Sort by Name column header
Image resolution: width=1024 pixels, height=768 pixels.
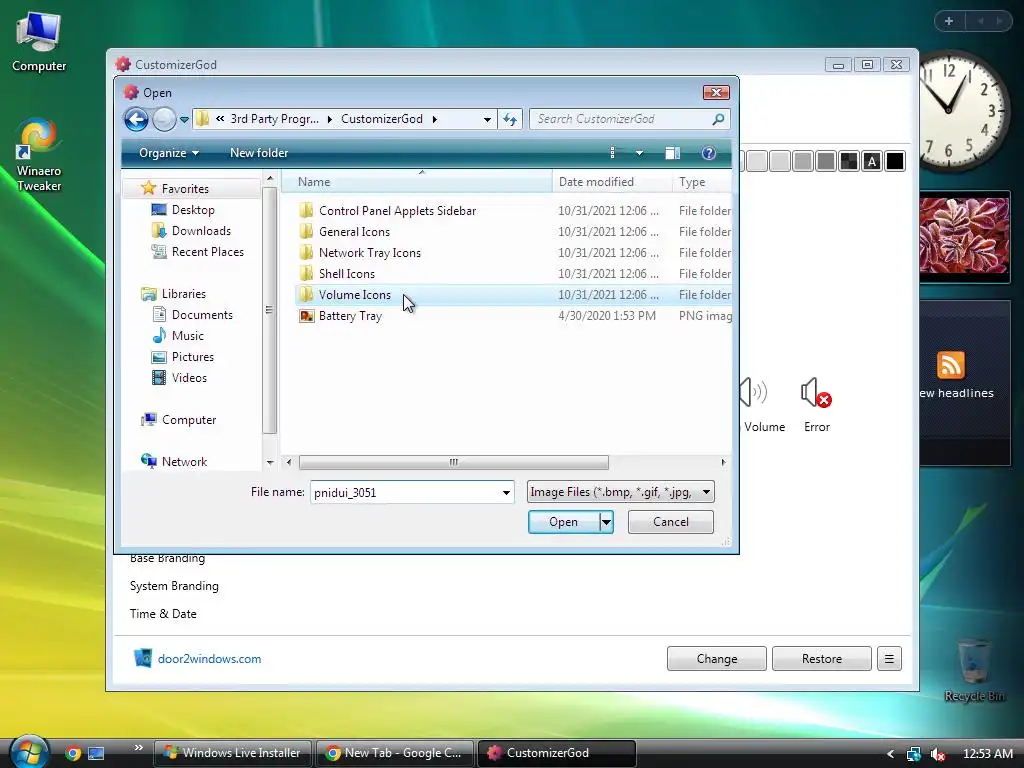coord(417,182)
